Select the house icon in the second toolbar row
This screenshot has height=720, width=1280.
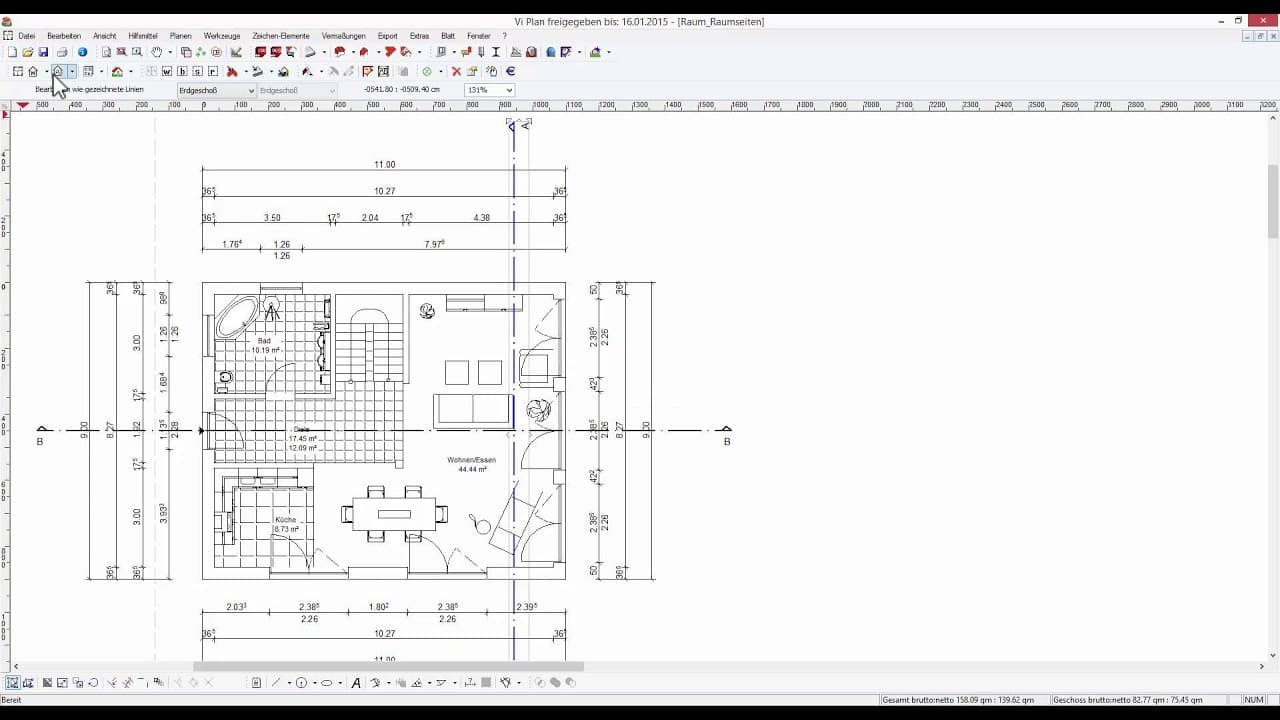33,71
